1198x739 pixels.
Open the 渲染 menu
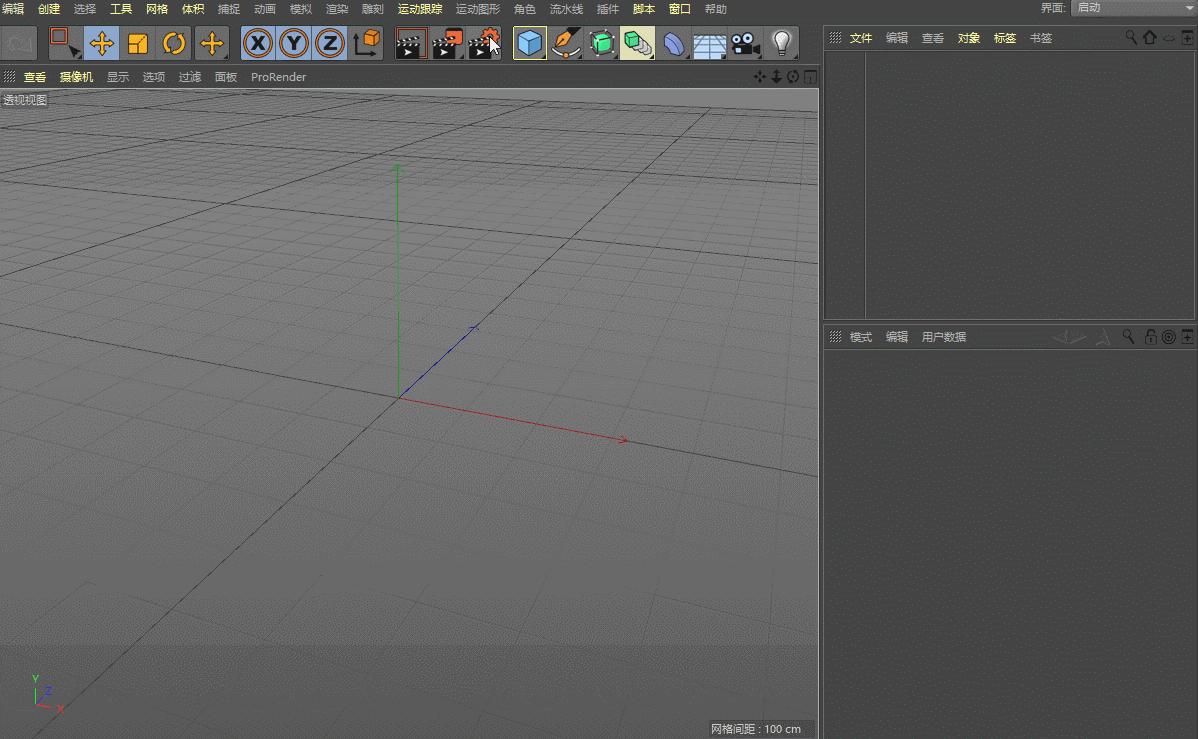[337, 9]
